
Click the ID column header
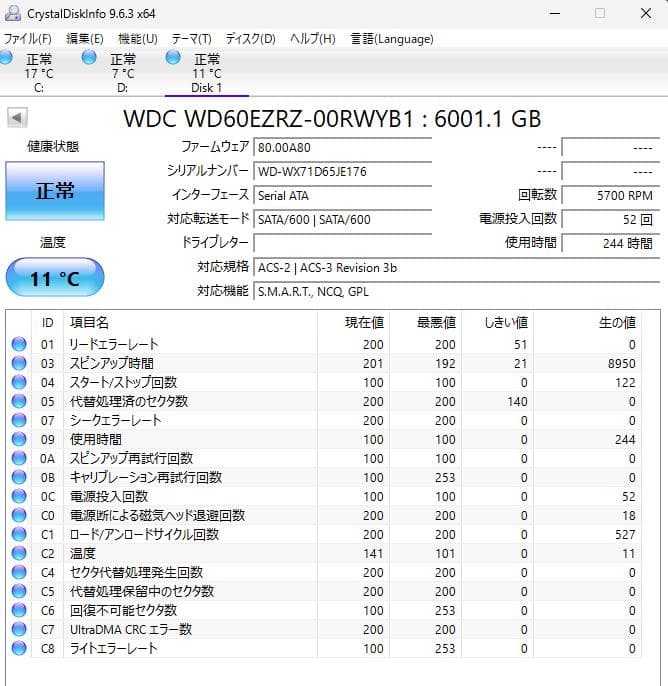point(48,323)
